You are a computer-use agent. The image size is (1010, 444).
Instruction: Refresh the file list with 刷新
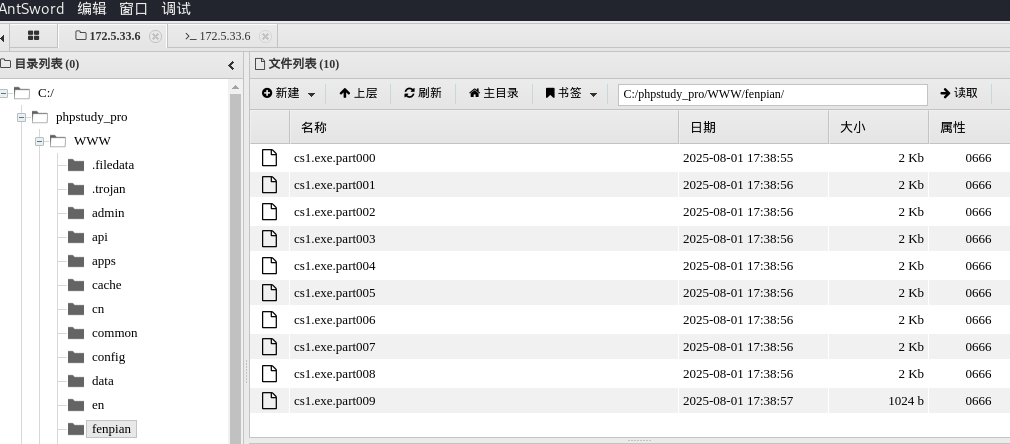423,93
